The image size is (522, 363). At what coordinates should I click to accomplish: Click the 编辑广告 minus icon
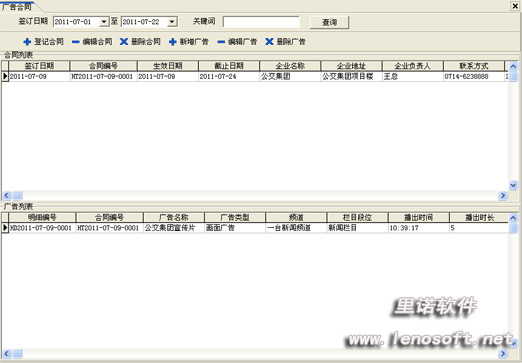pos(221,42)
